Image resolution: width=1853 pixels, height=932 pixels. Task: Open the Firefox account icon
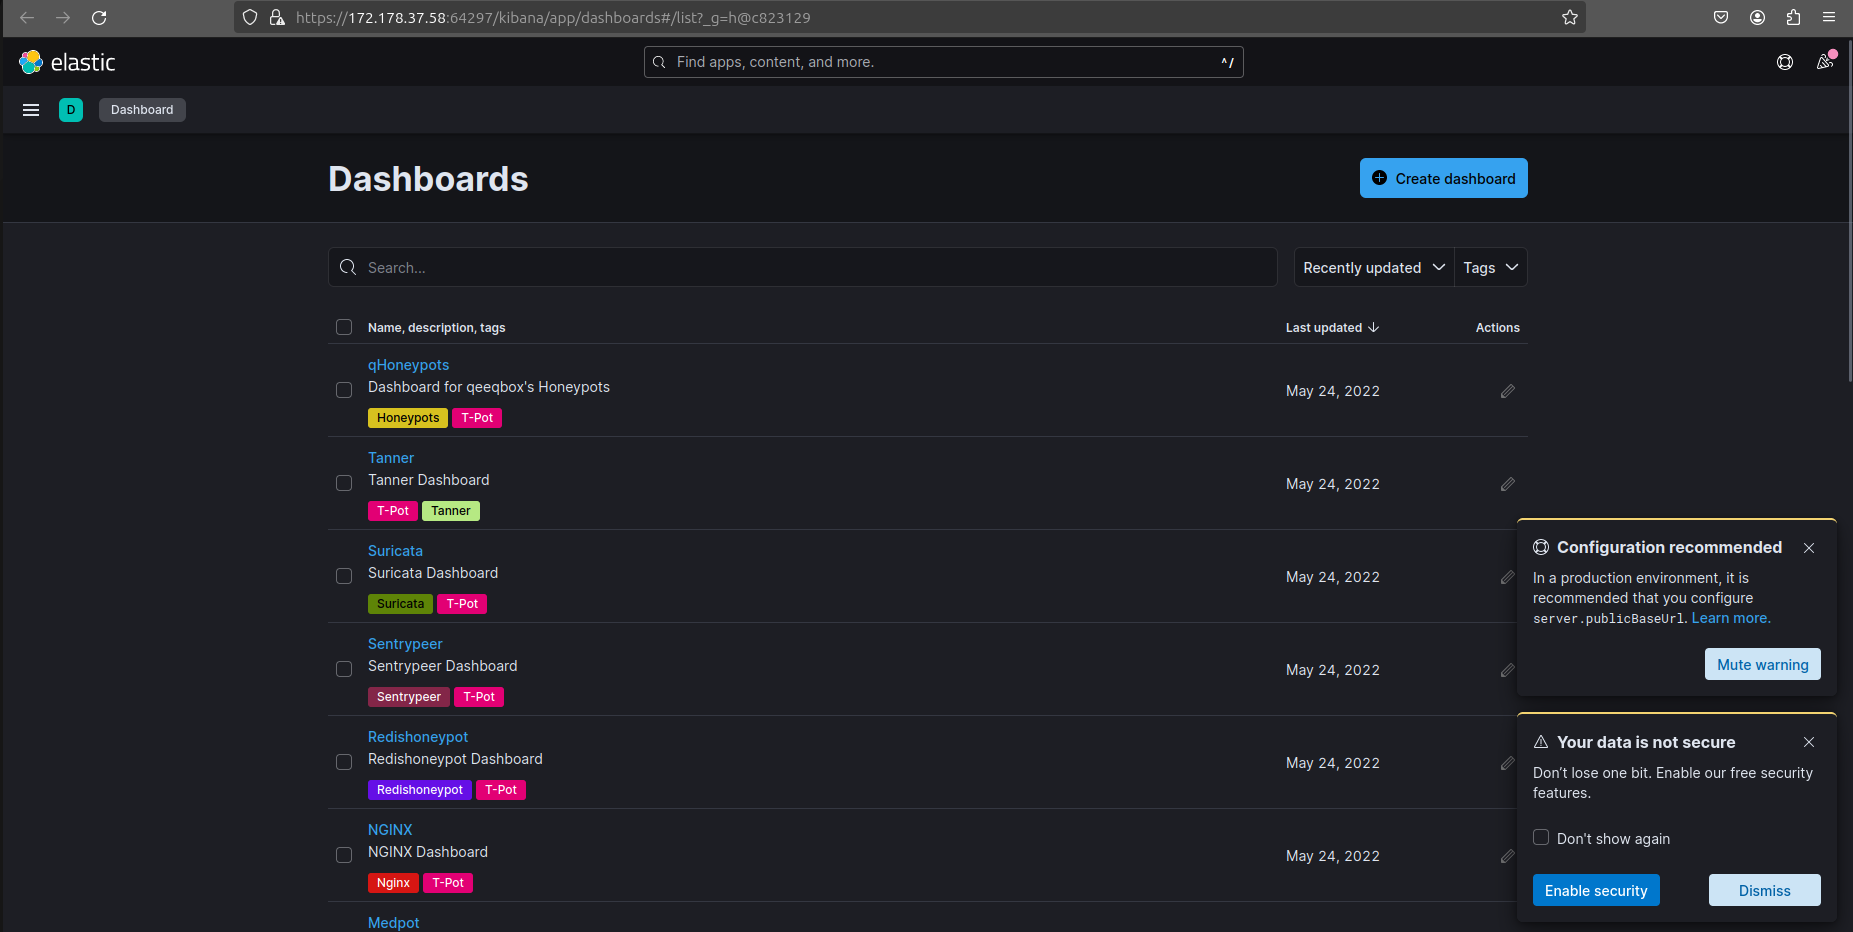coord(1757,17)
